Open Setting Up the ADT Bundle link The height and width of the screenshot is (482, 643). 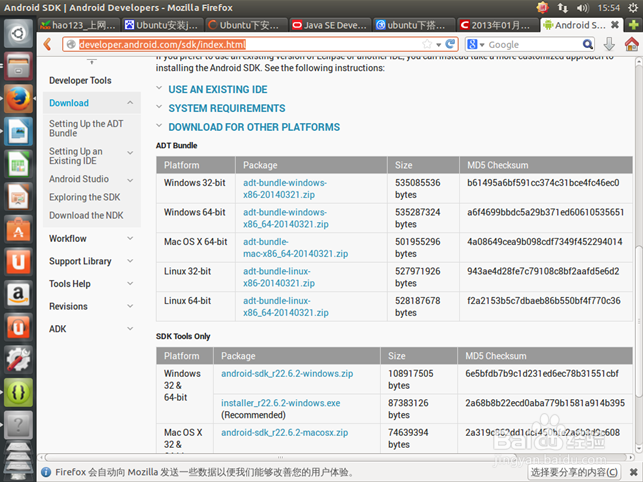tap(86, 128)
